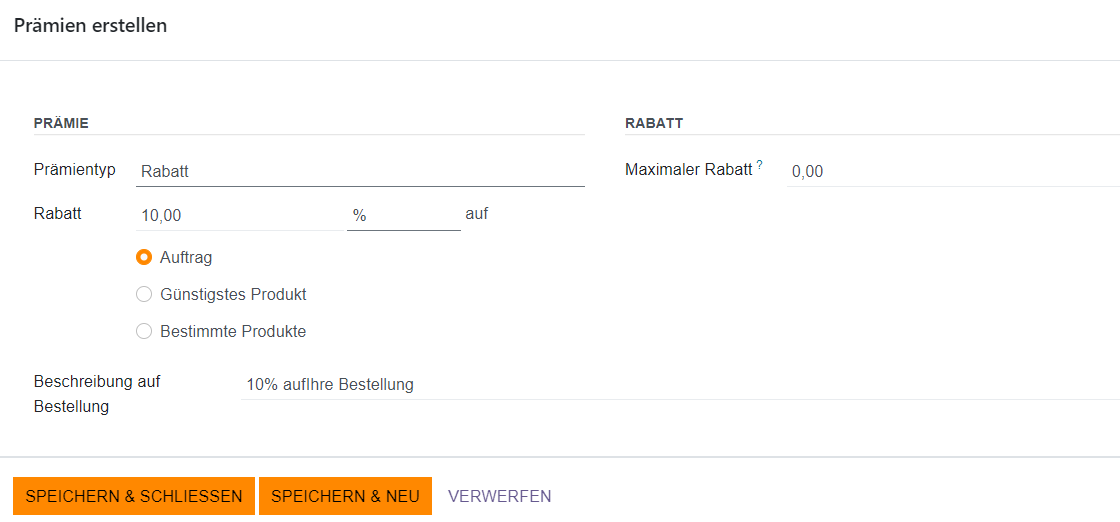Viewport: 1120px width, 522px height.
Task: Click the help question mark beside Maximaler Rabatt
Action: [760, 165]
